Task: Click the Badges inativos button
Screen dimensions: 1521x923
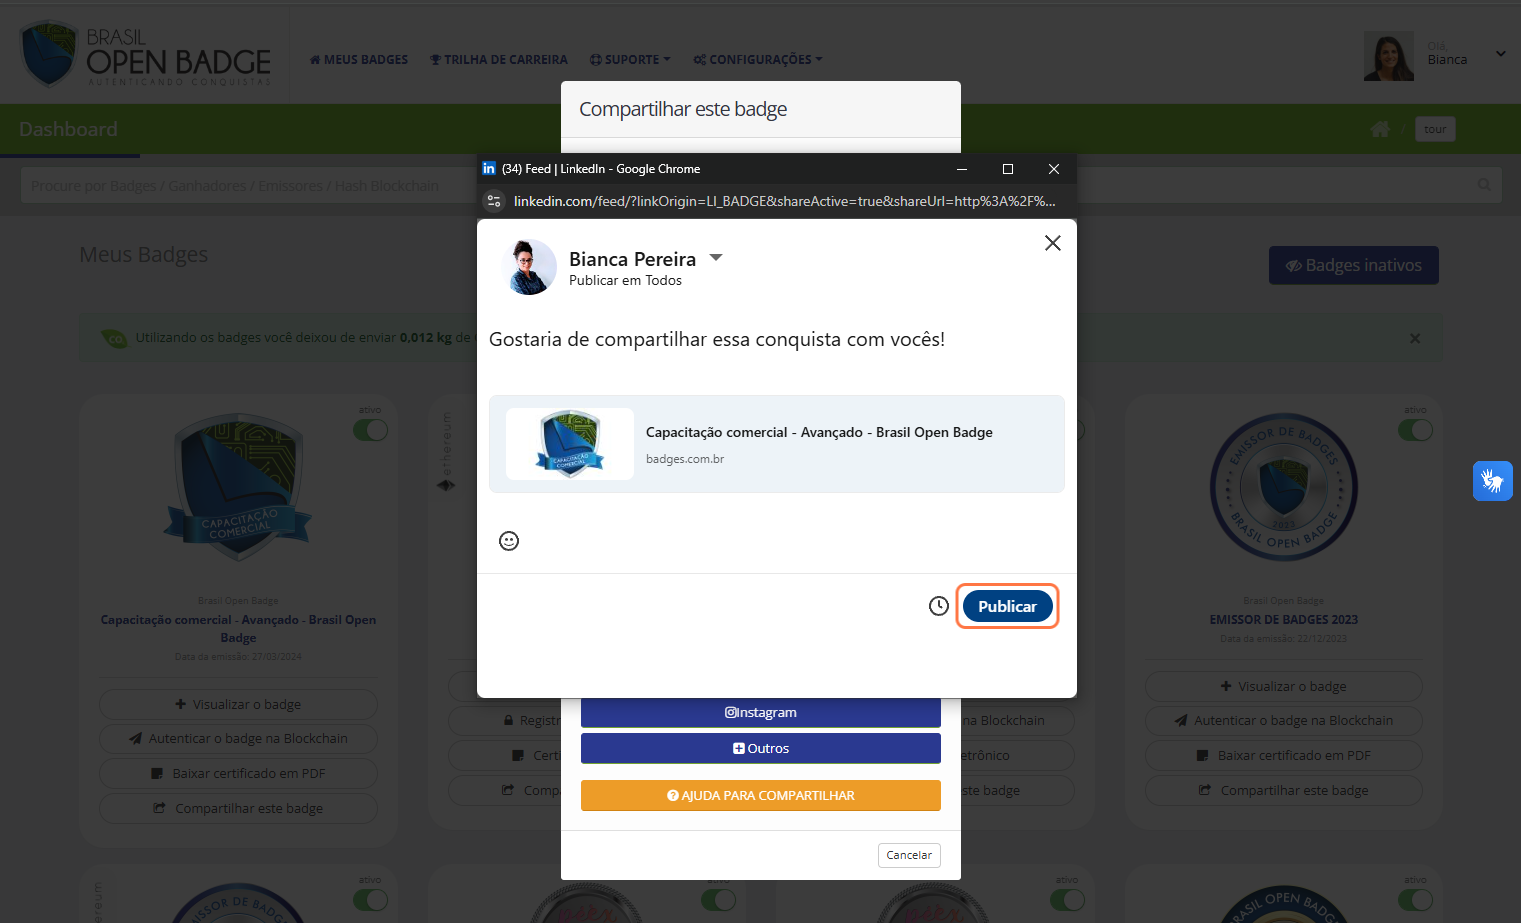Action: pos(1354,265)
